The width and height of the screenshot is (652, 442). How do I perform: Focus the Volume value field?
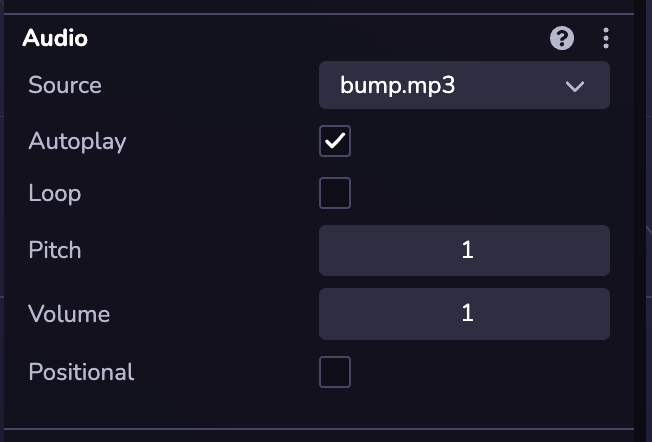(464, 314)
